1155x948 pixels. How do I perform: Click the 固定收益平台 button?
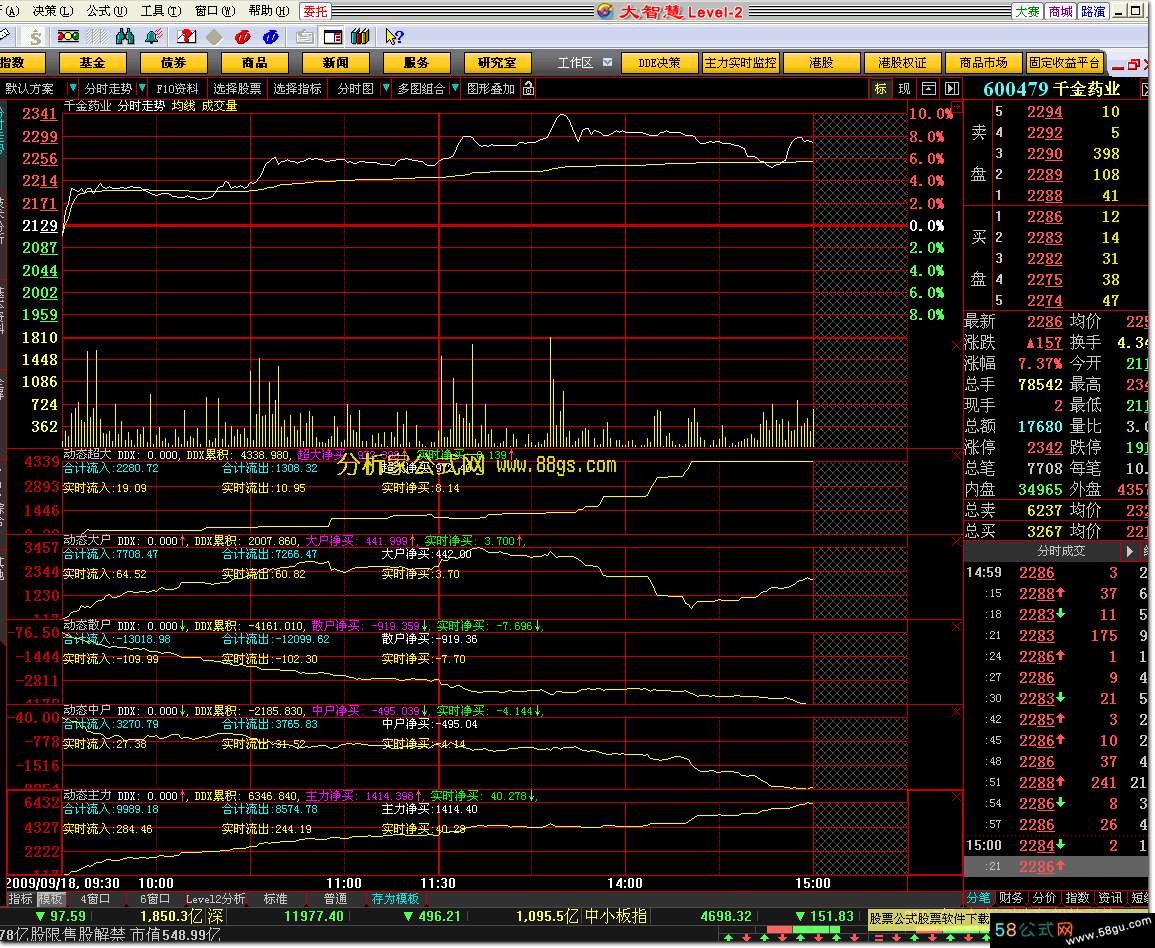[x=1064, y=63]
